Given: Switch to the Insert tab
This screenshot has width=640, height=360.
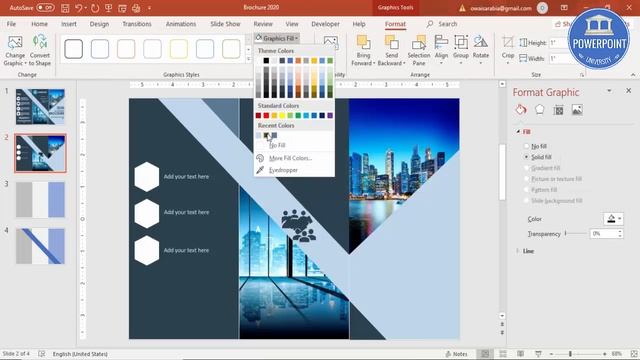Looking at the screenshot, I should [x=69, y=24].
